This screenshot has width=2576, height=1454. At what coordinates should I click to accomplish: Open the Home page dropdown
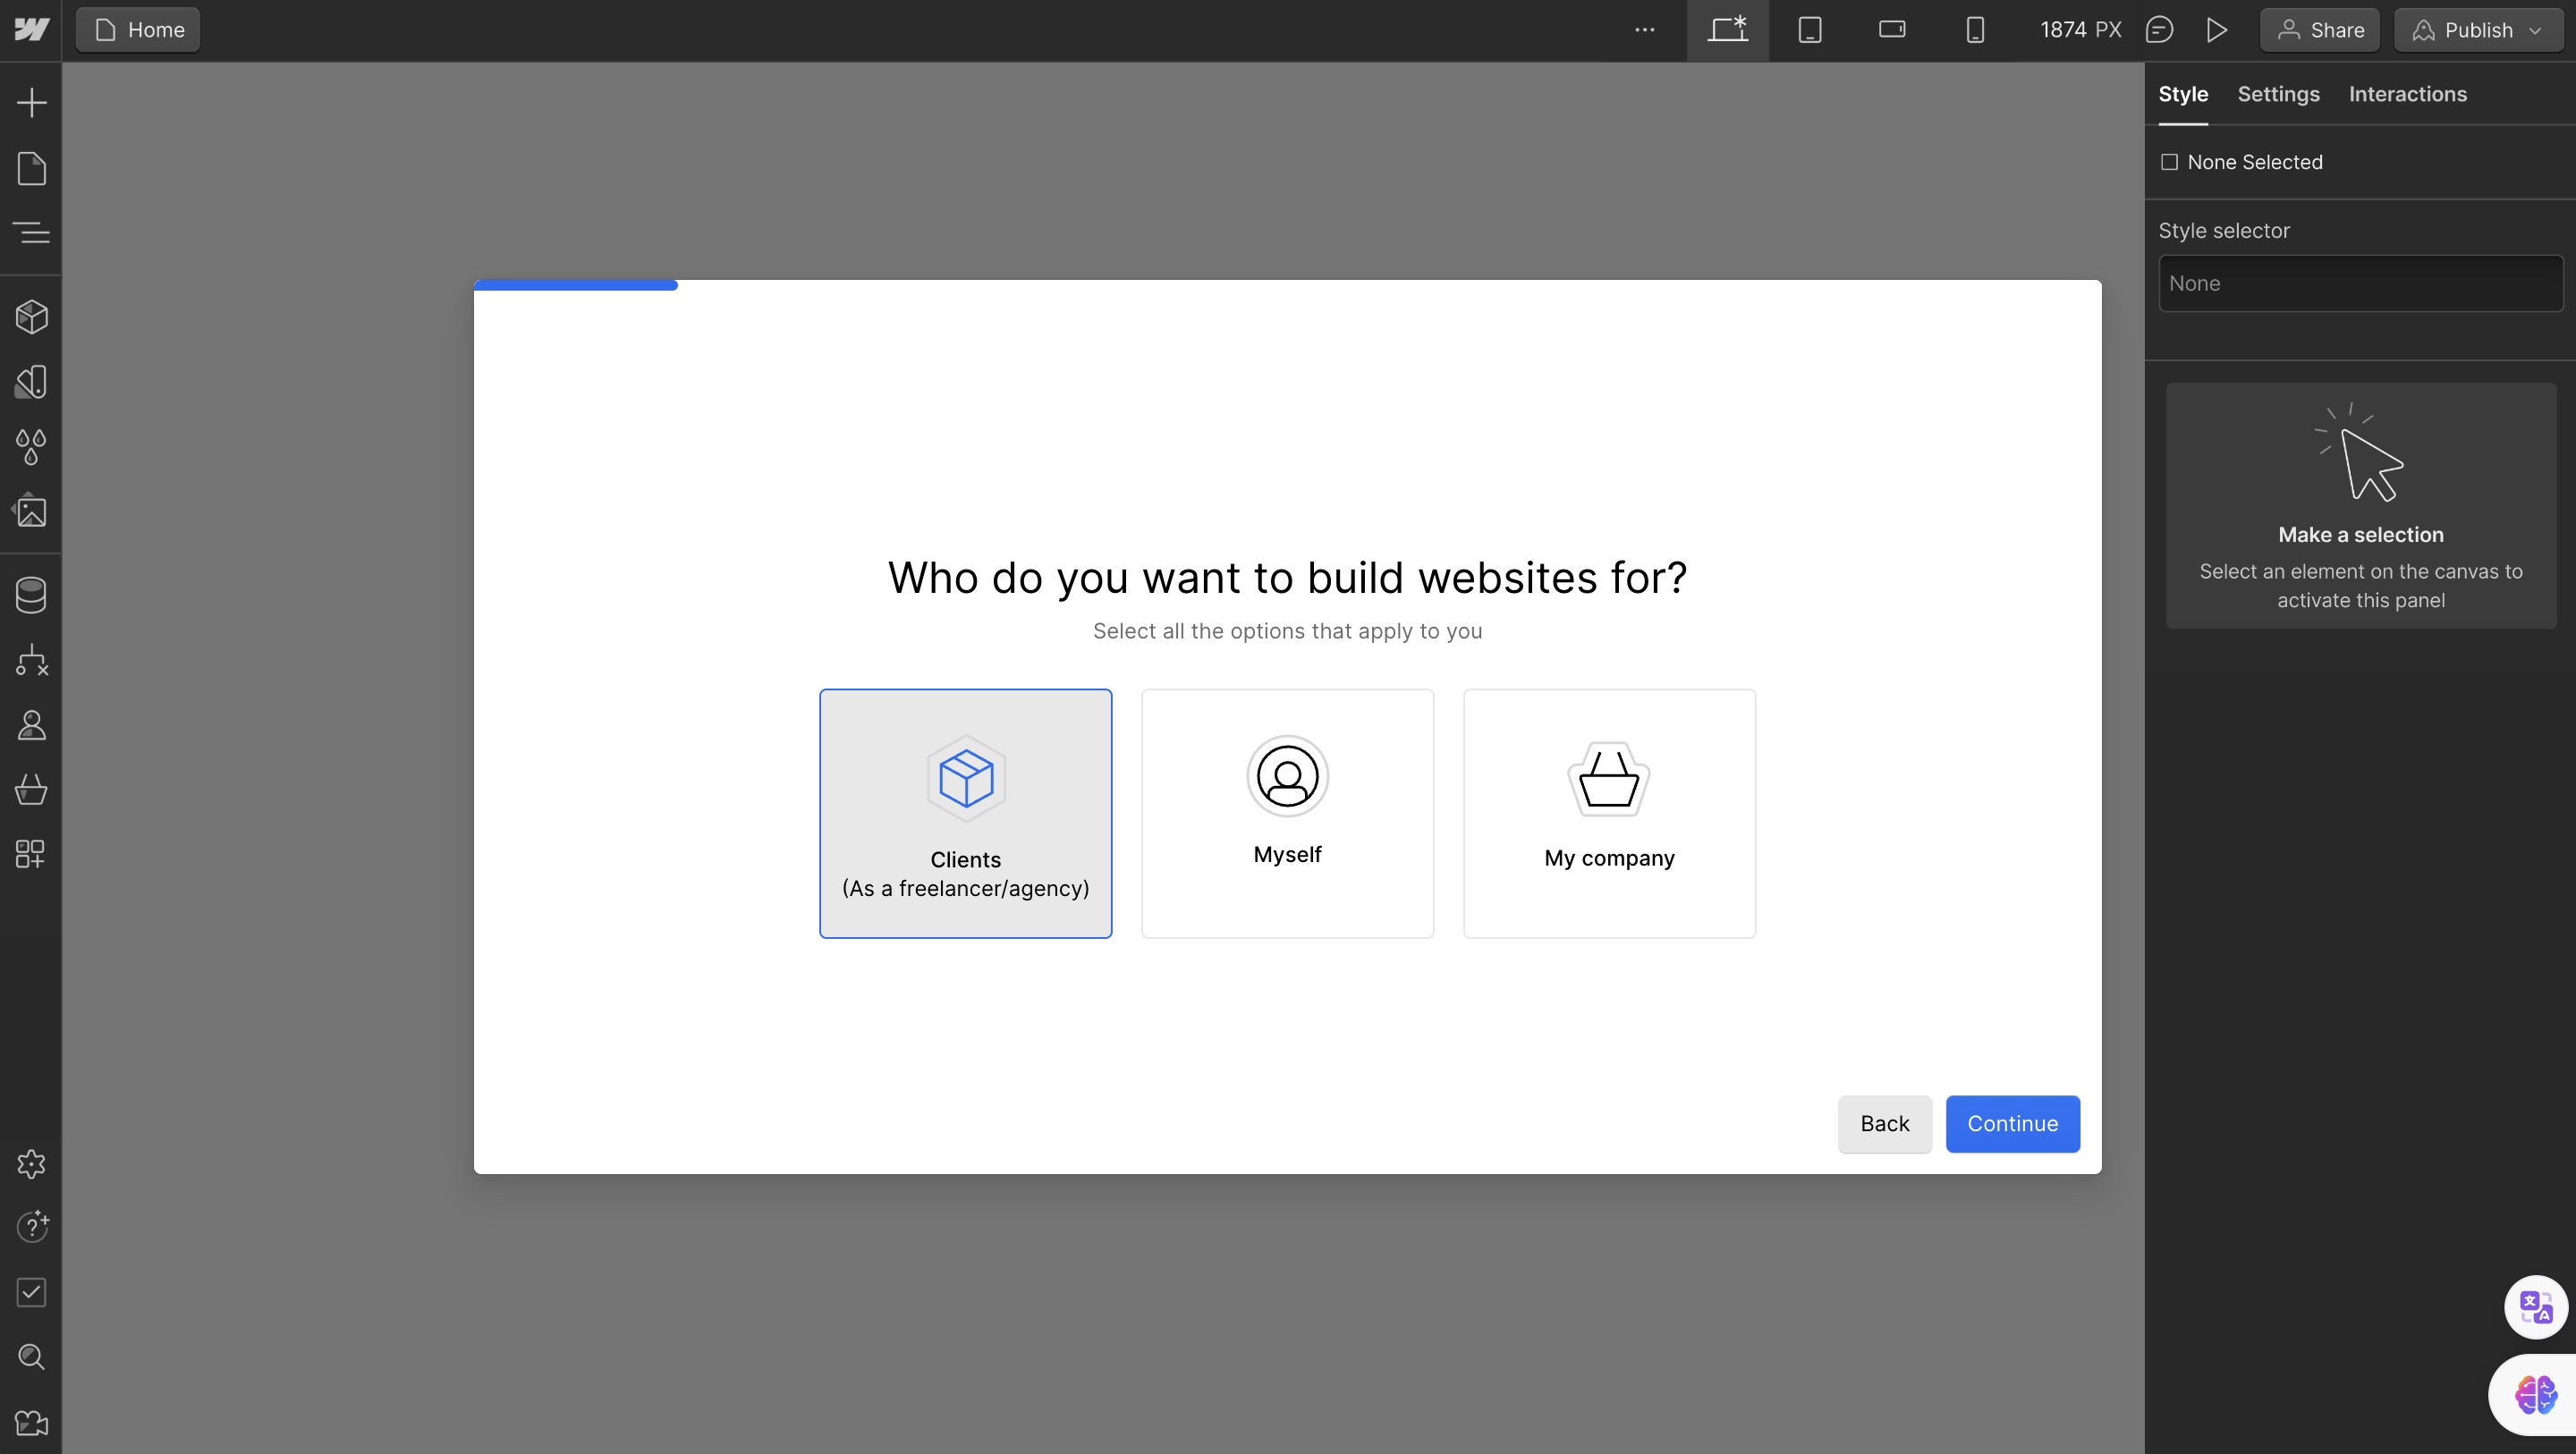click(x=138, y=30)
